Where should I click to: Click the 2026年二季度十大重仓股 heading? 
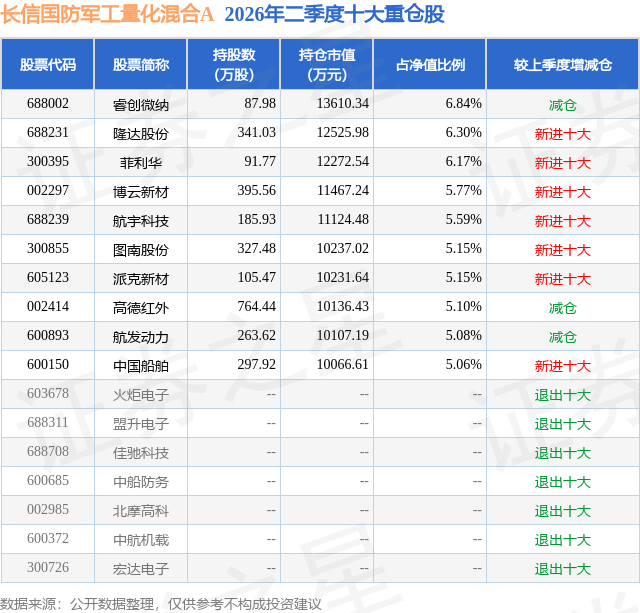coord(334,15)
